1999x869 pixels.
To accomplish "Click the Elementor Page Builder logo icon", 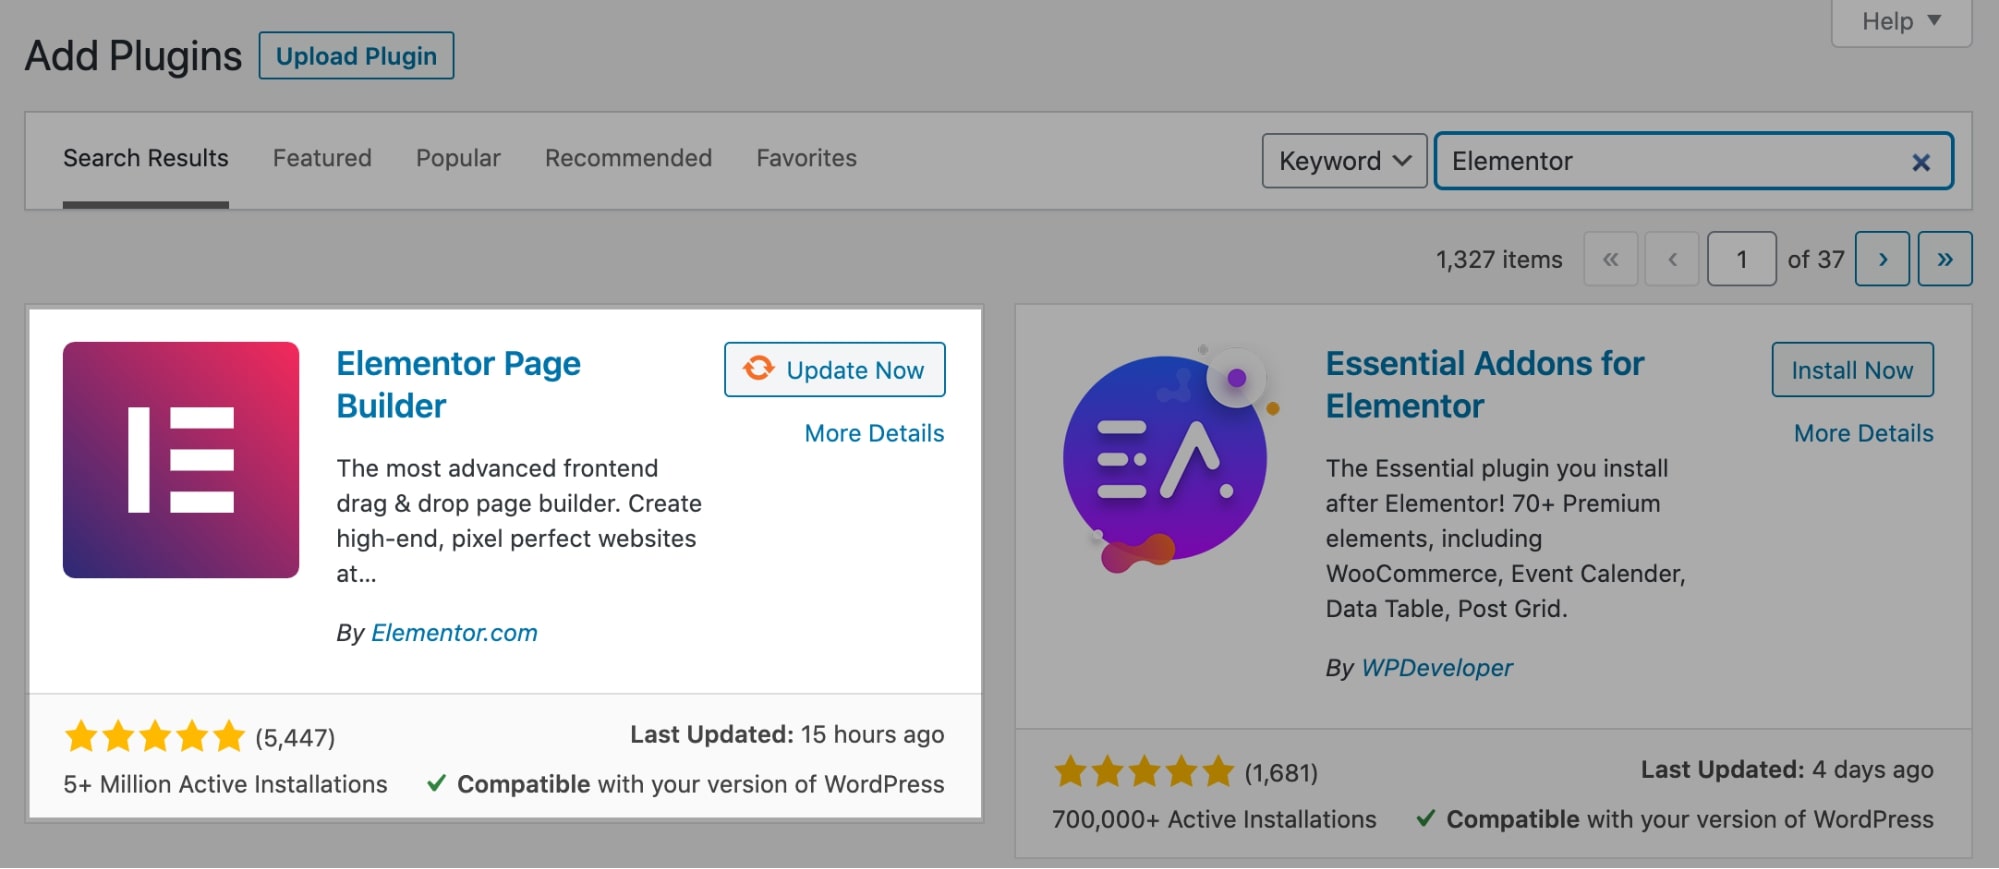I will tap(181, 460).
